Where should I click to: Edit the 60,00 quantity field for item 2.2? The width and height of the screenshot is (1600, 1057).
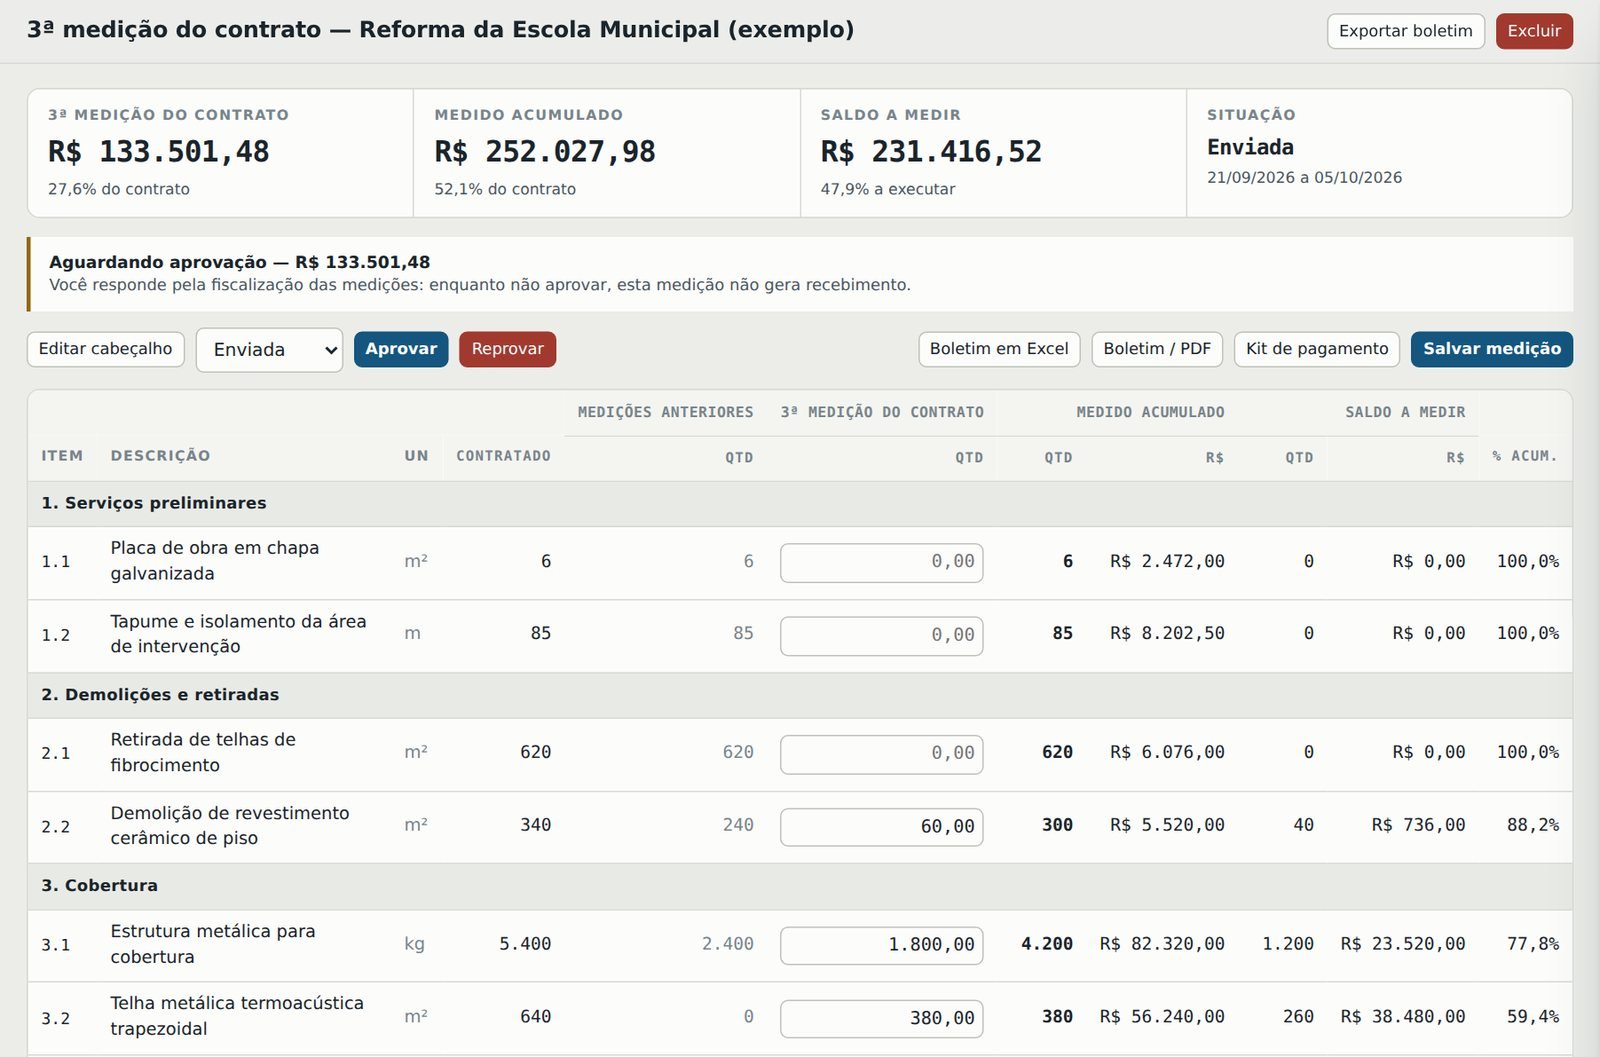pos(881,827)
